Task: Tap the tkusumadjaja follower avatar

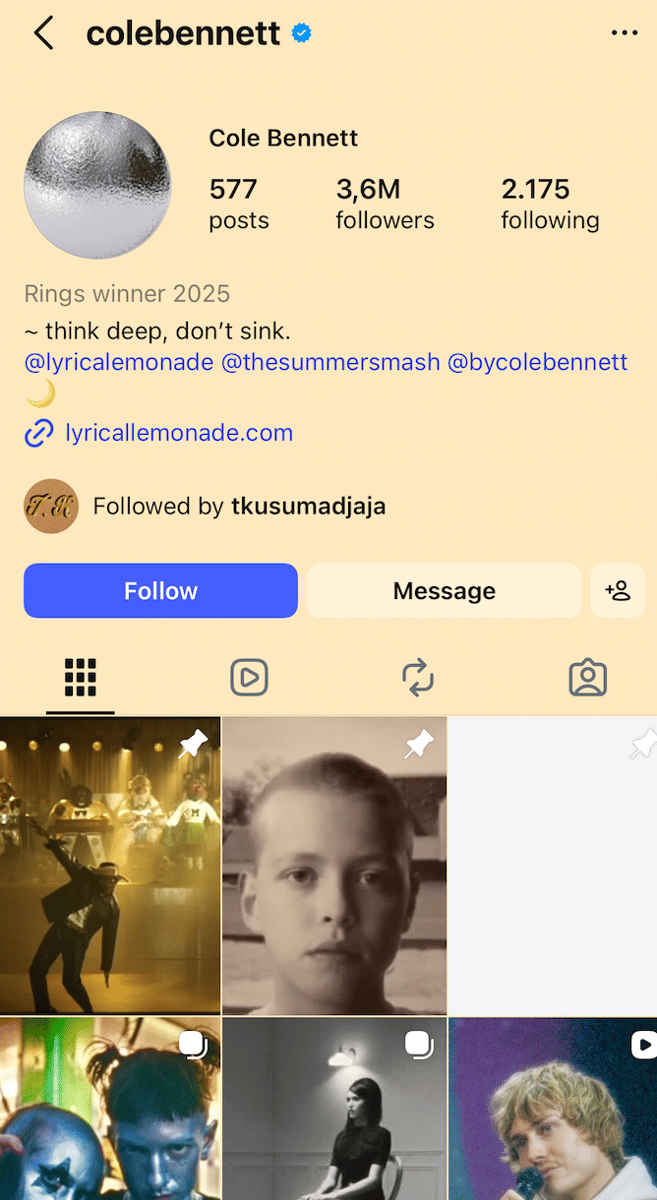Action: pos(51,506)
